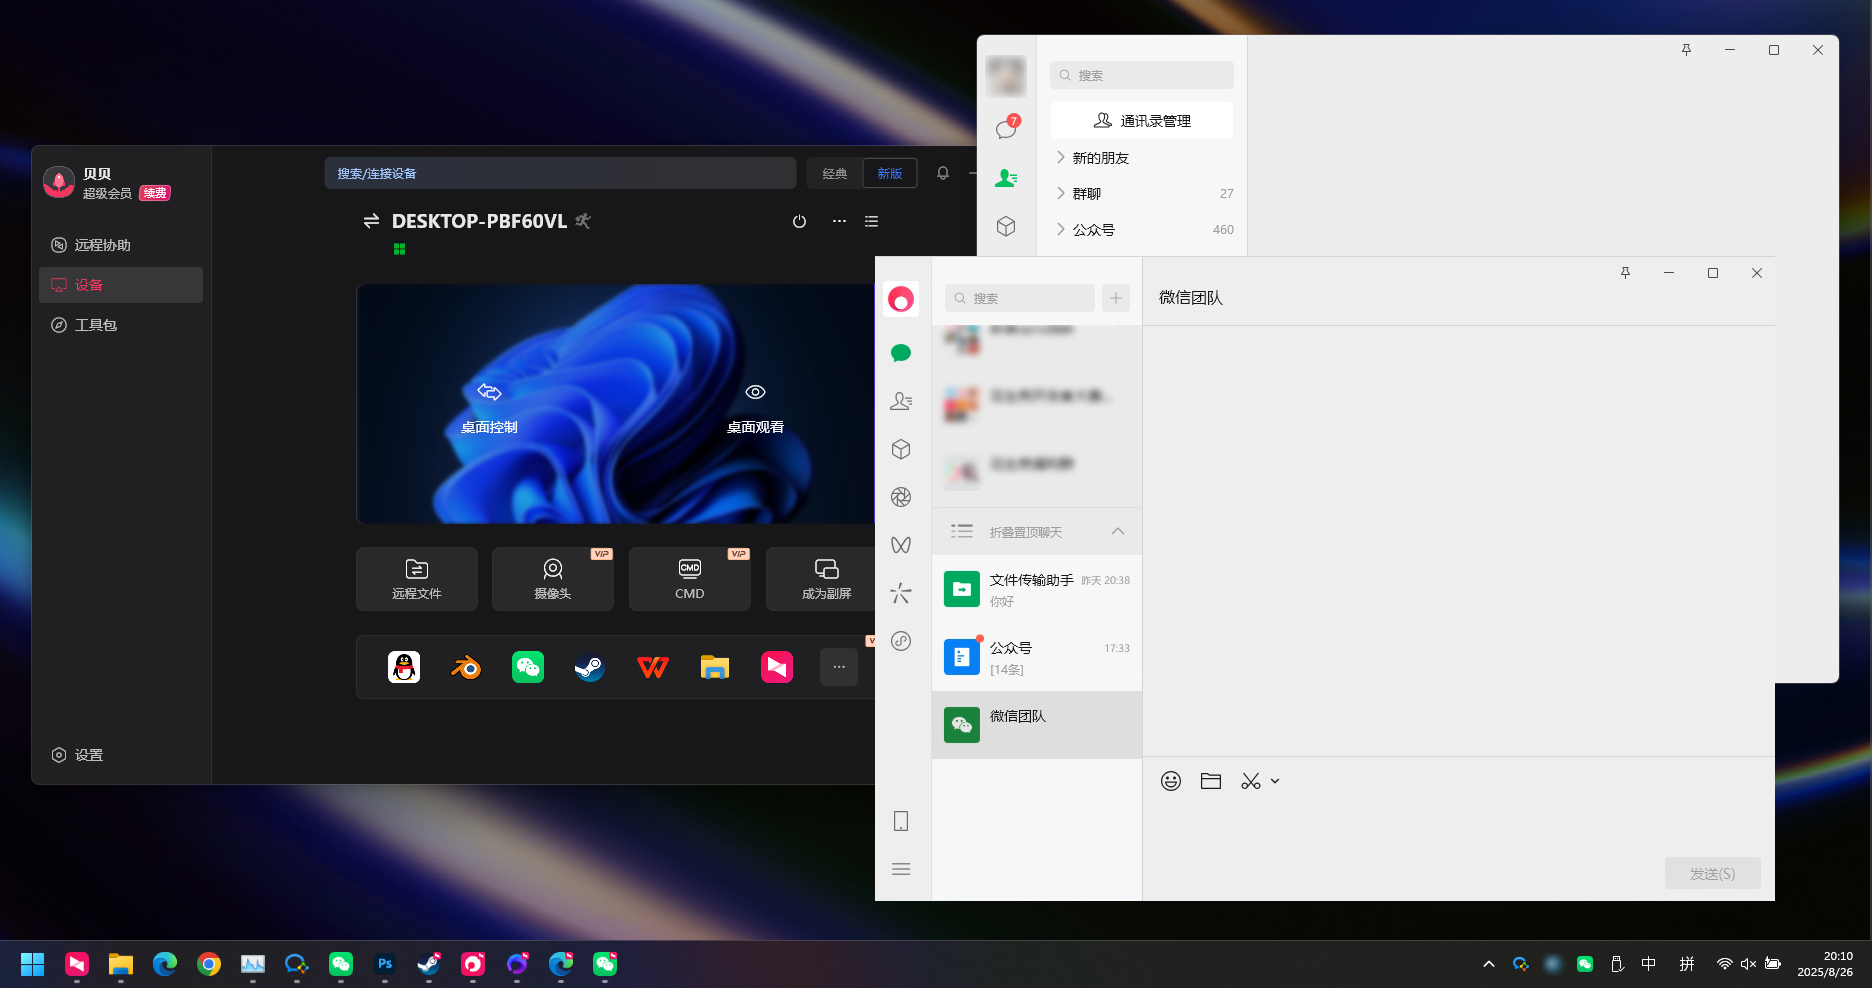
Task: Open the 文件传输助手 chat
Action: pyautogui.click(x=1037, y=589)
